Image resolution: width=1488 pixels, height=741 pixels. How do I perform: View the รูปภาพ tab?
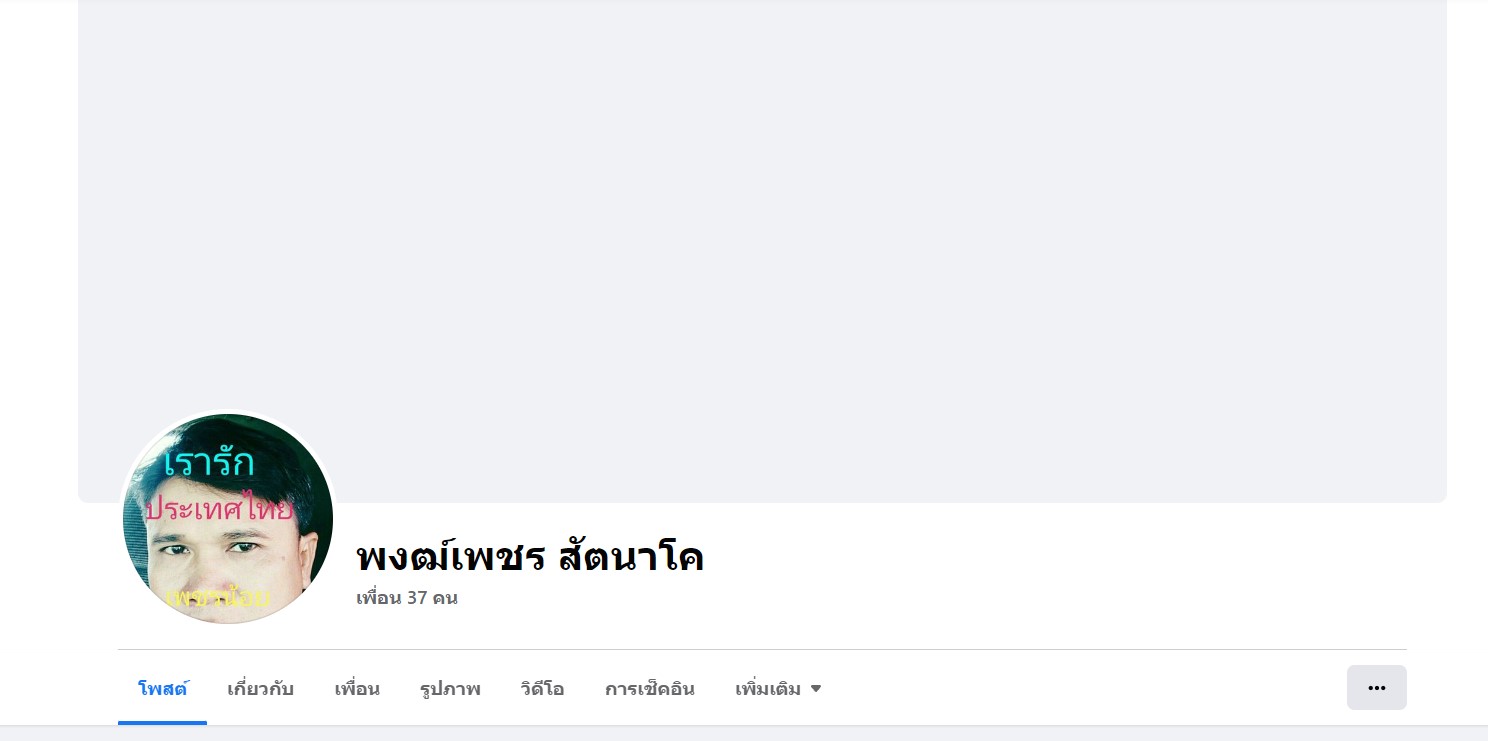click(x=450, y=689)
